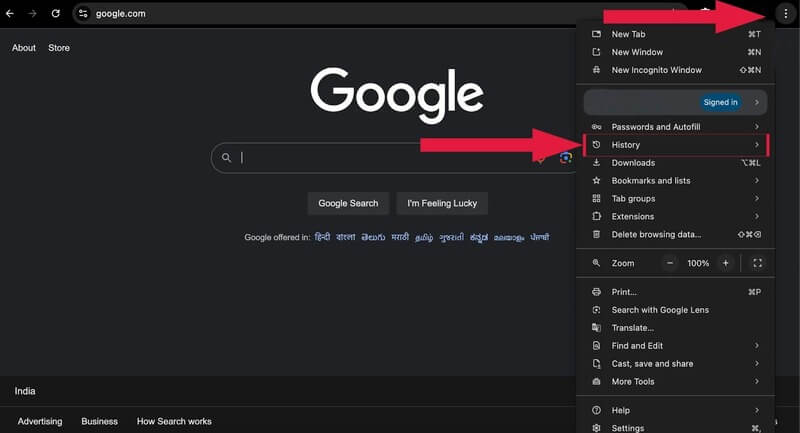Decrease zoom with the minus button
800x433 pixels.
[670, 263]
